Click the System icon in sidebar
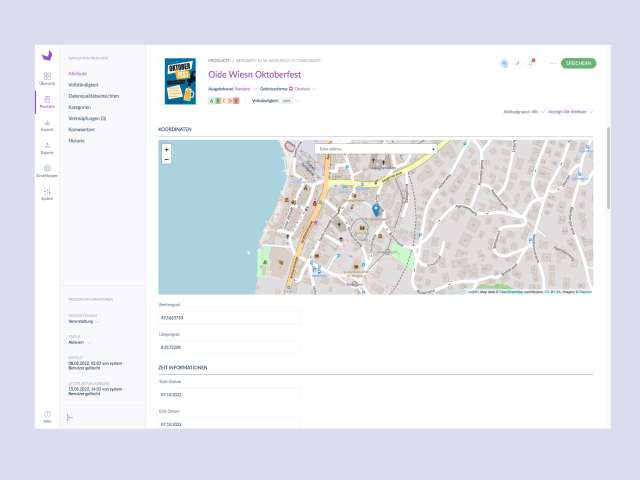The height and width of the screenshot is (480, 640). tap(47, 192)
